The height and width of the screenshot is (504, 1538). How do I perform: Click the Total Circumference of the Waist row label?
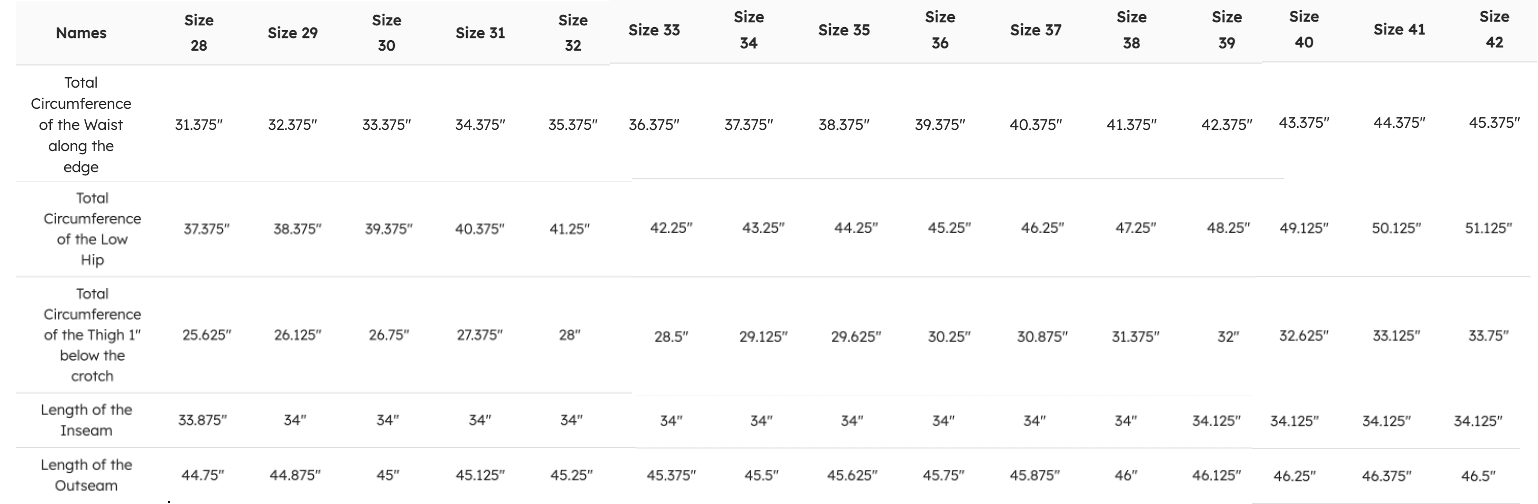(x=81, y=124)
